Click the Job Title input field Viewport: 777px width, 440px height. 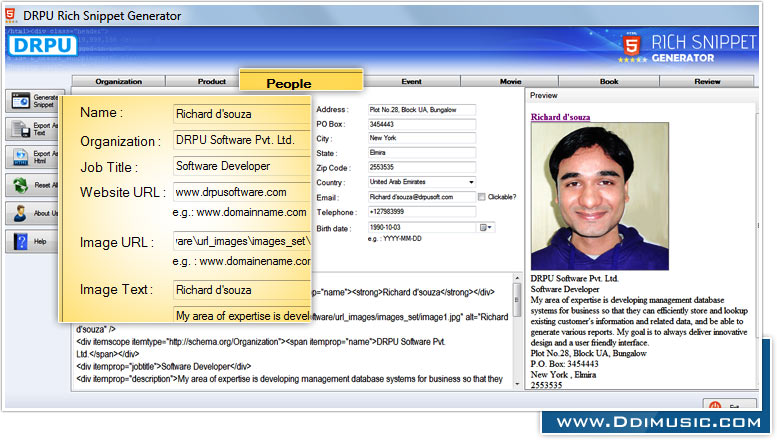(242, 166)
